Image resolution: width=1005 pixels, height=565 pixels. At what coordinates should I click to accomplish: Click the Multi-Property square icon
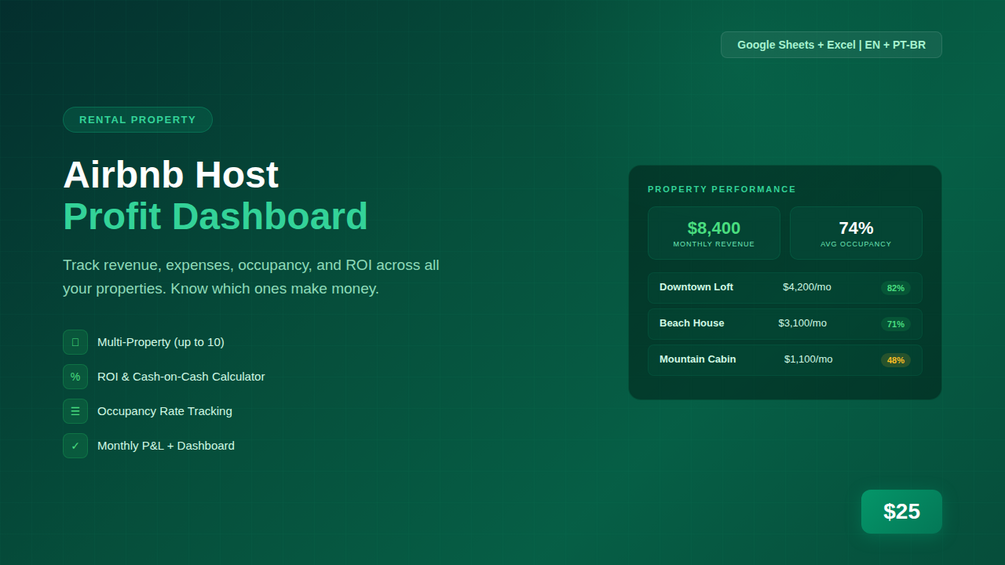[x=75, y=342]
